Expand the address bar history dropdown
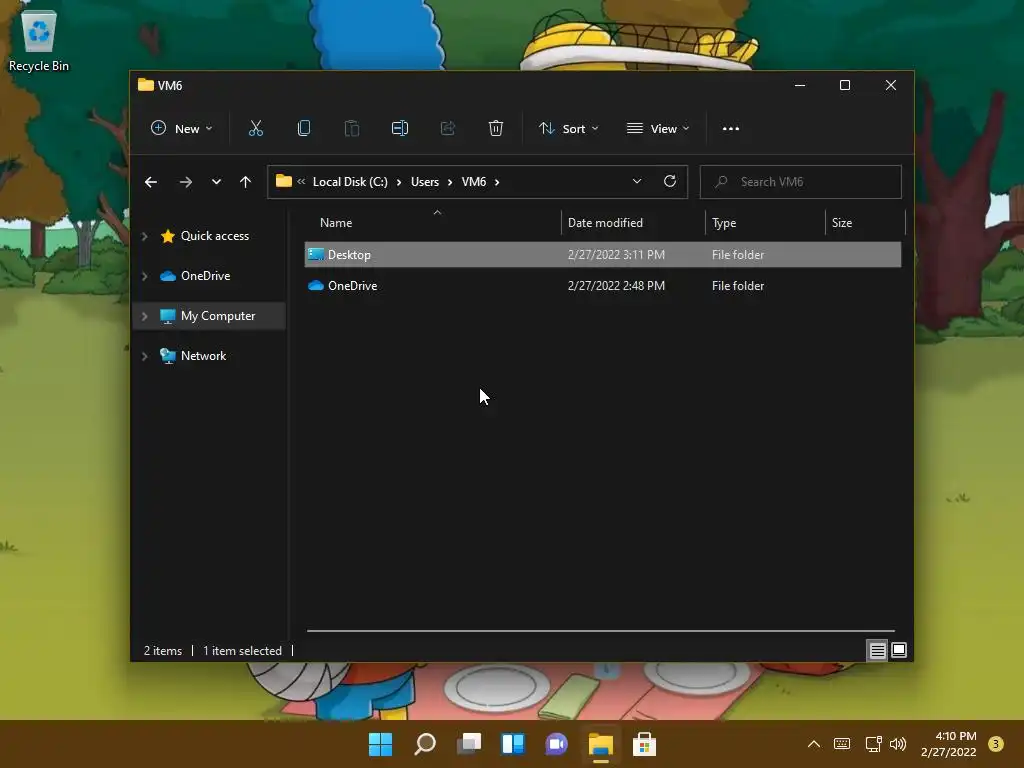Image resolution: width=1024 pixels, height=768 pixels. click(637, 182)
